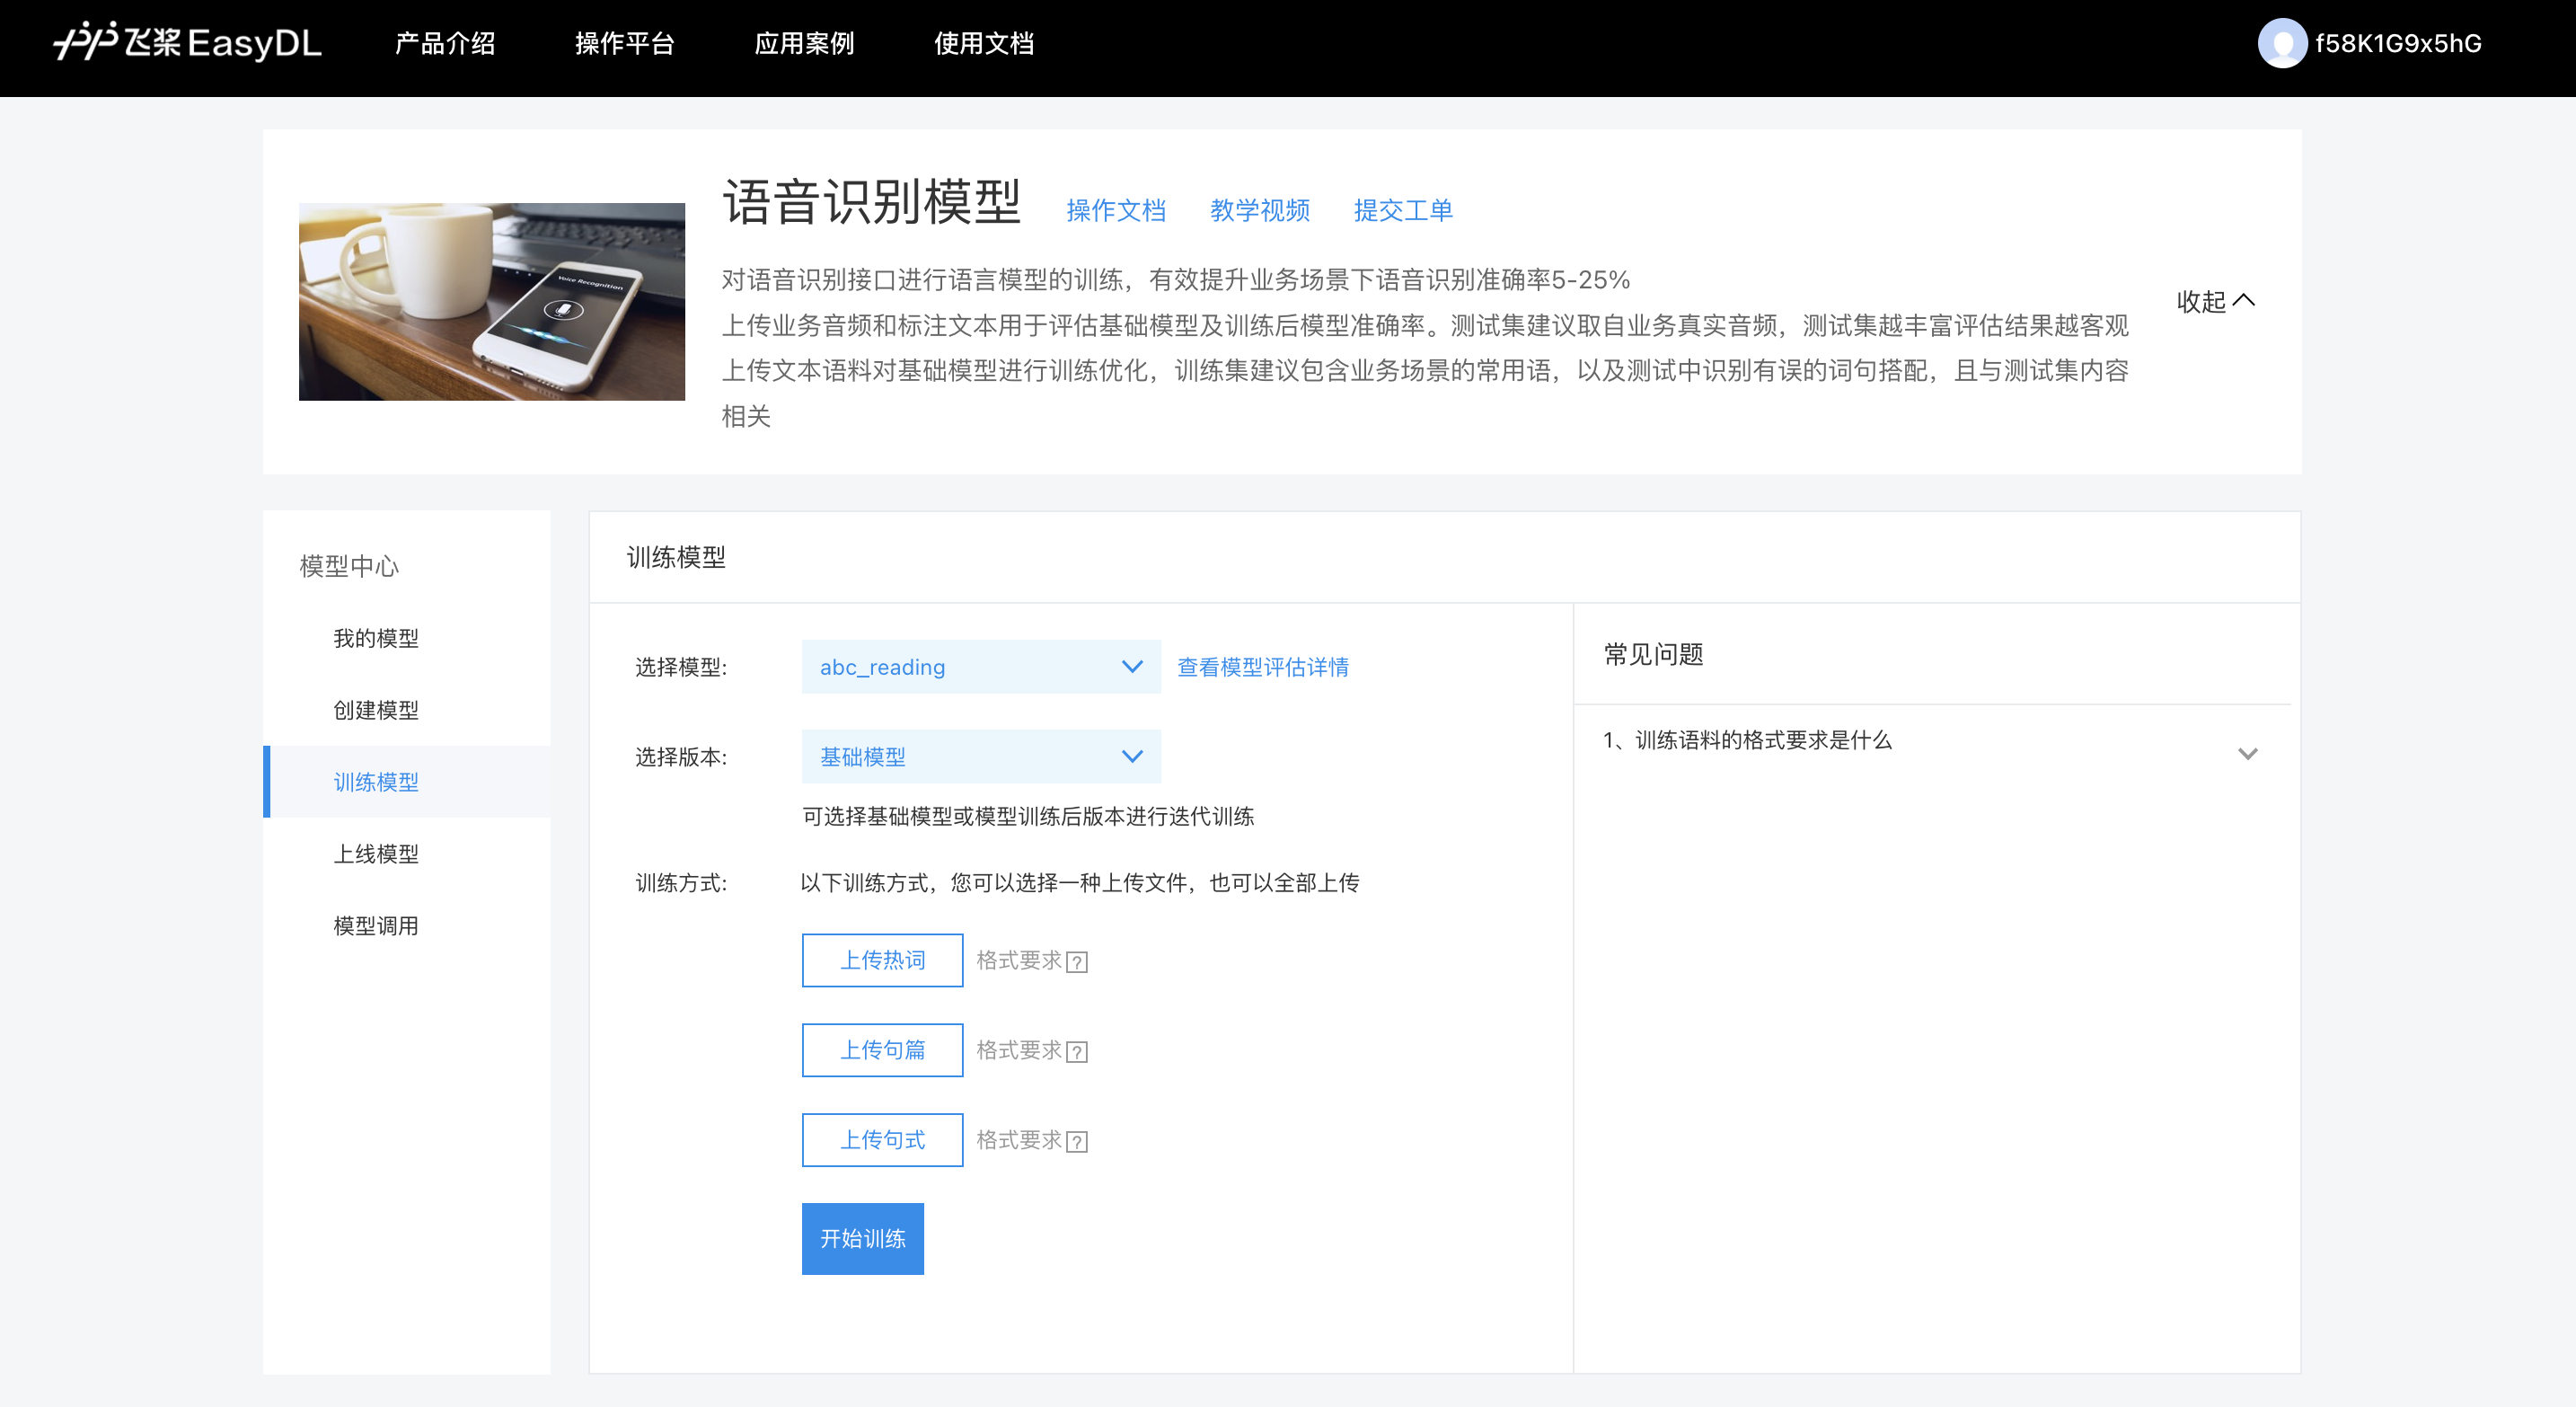Click the voice recognition phone thumbnail
The width and height of the screenshot is (2576, 1407).
click(492, 302)
